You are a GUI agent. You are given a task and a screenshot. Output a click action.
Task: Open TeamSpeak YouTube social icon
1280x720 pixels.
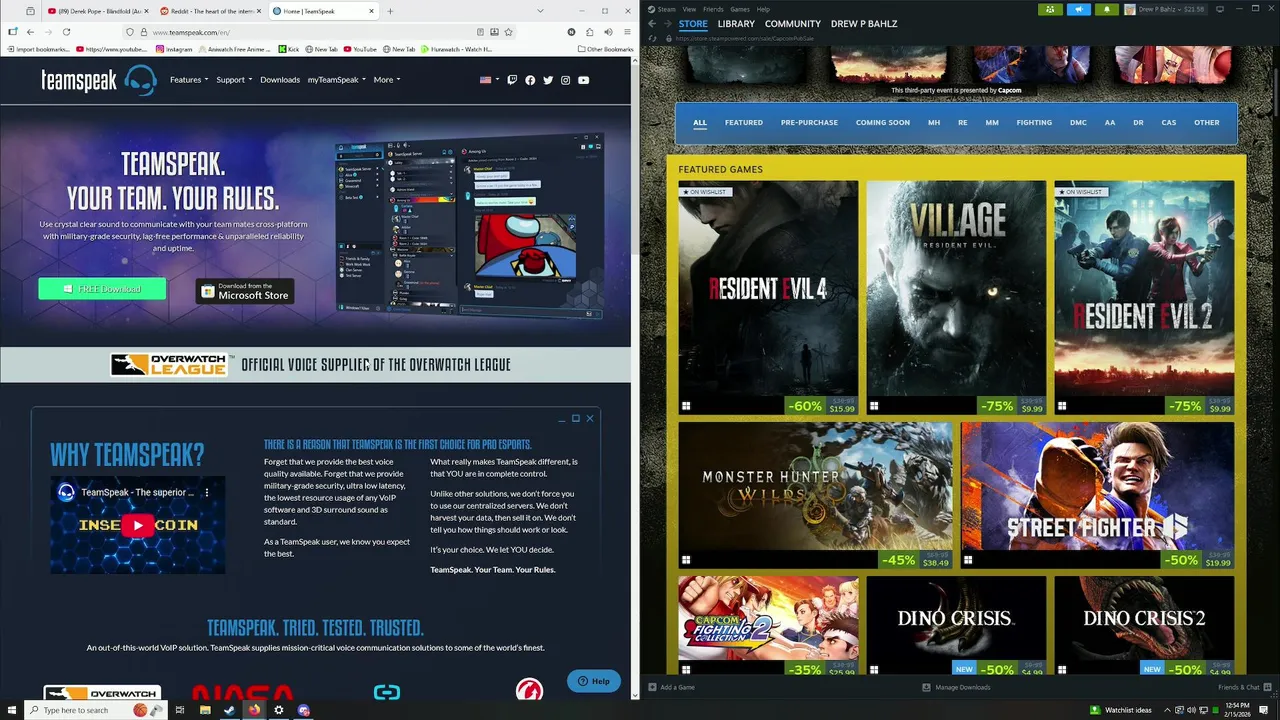[x=583, y=80]
